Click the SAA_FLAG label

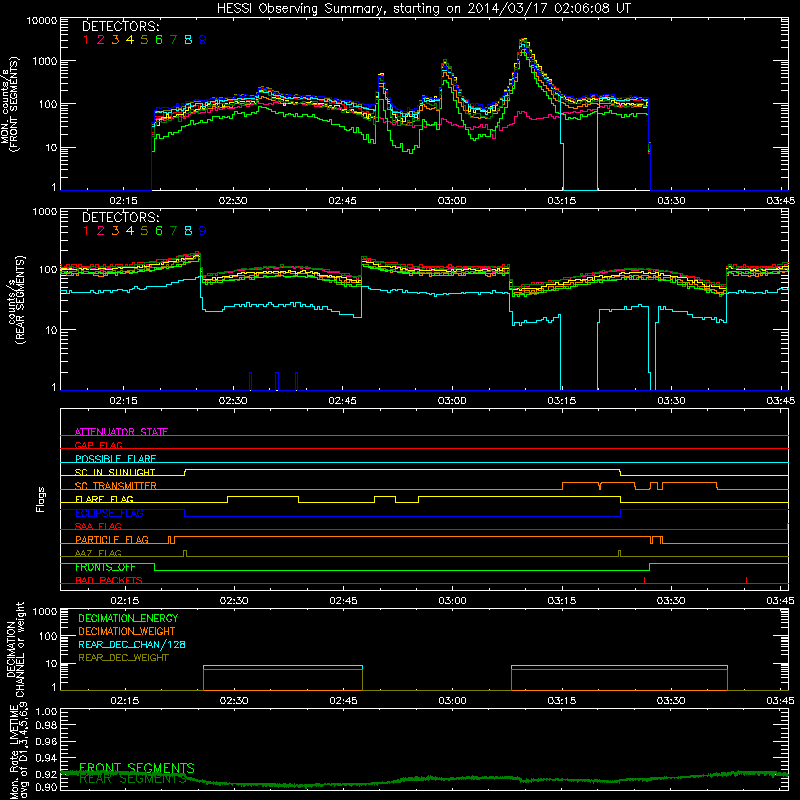coord(98,526)
